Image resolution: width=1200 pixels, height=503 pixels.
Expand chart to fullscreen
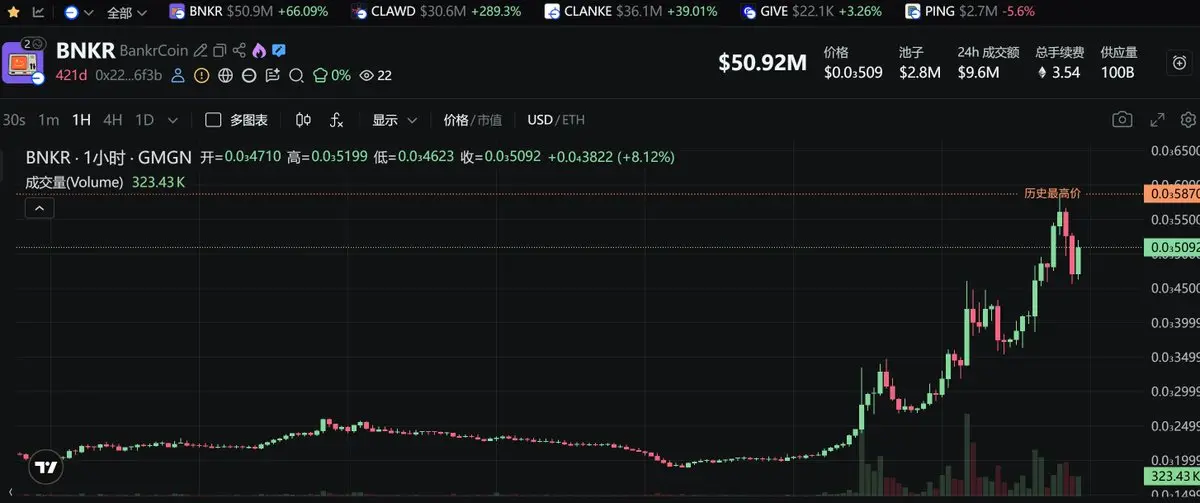tap(1158, 120)
